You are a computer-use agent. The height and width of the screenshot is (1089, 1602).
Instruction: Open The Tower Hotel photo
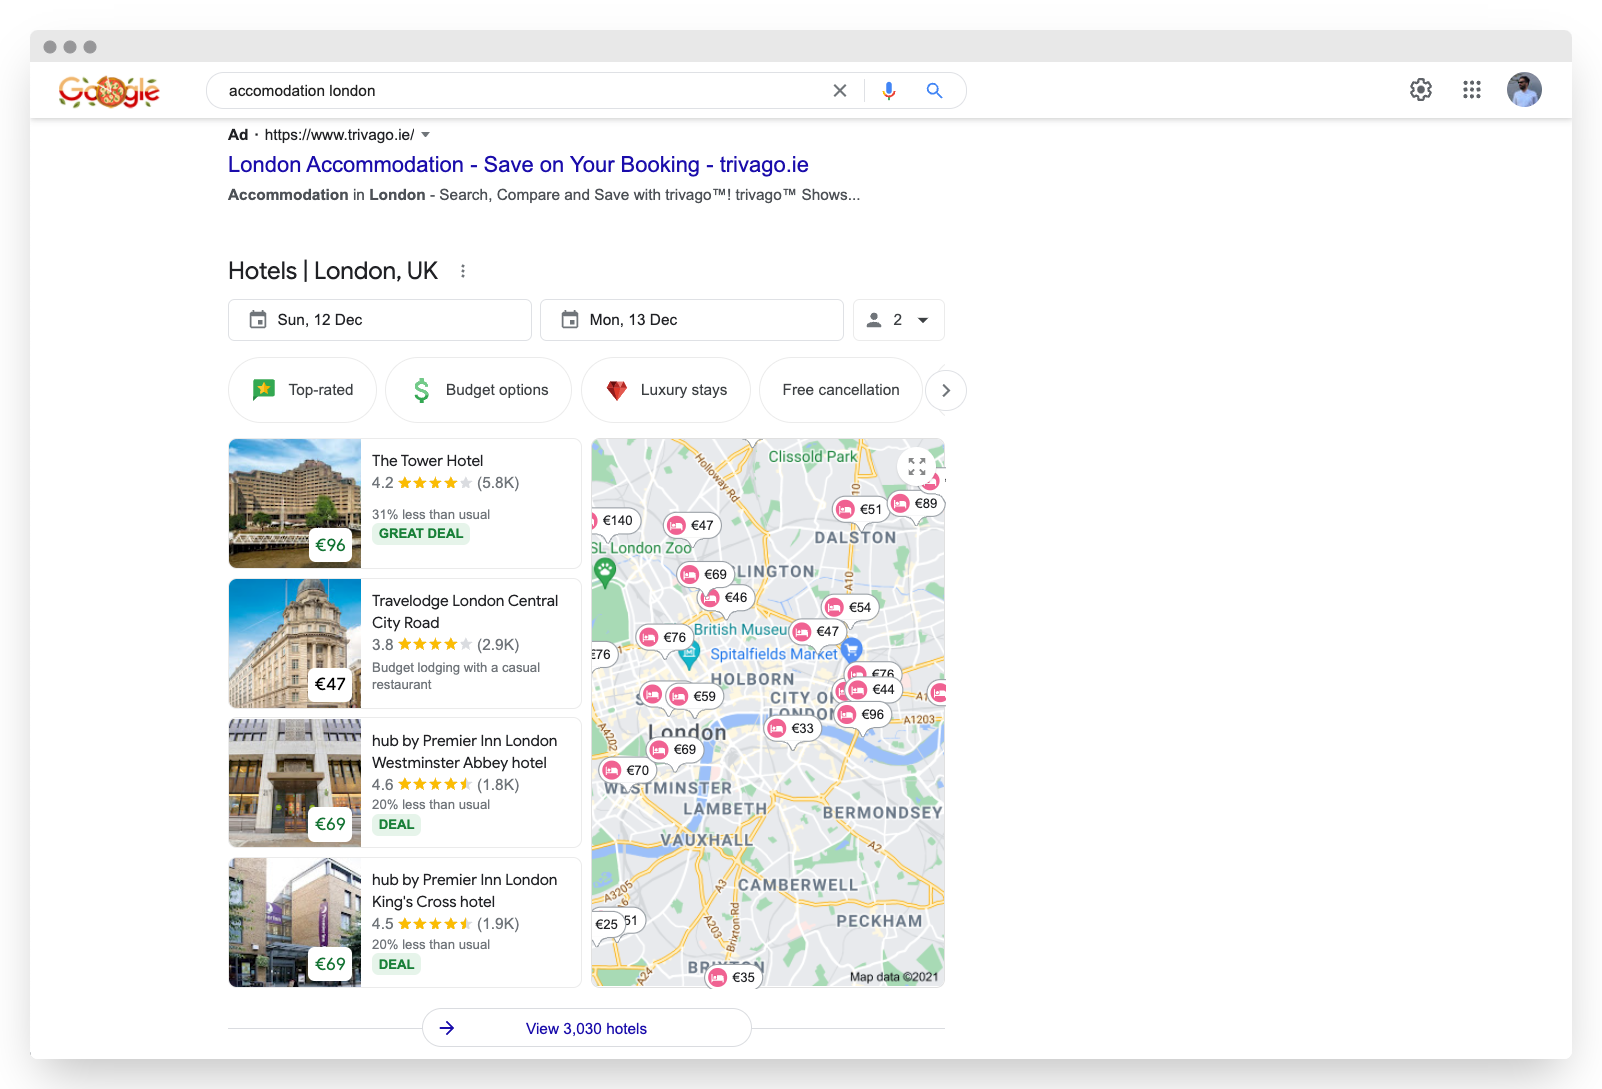pyautogui.click(x=295, y=504)
